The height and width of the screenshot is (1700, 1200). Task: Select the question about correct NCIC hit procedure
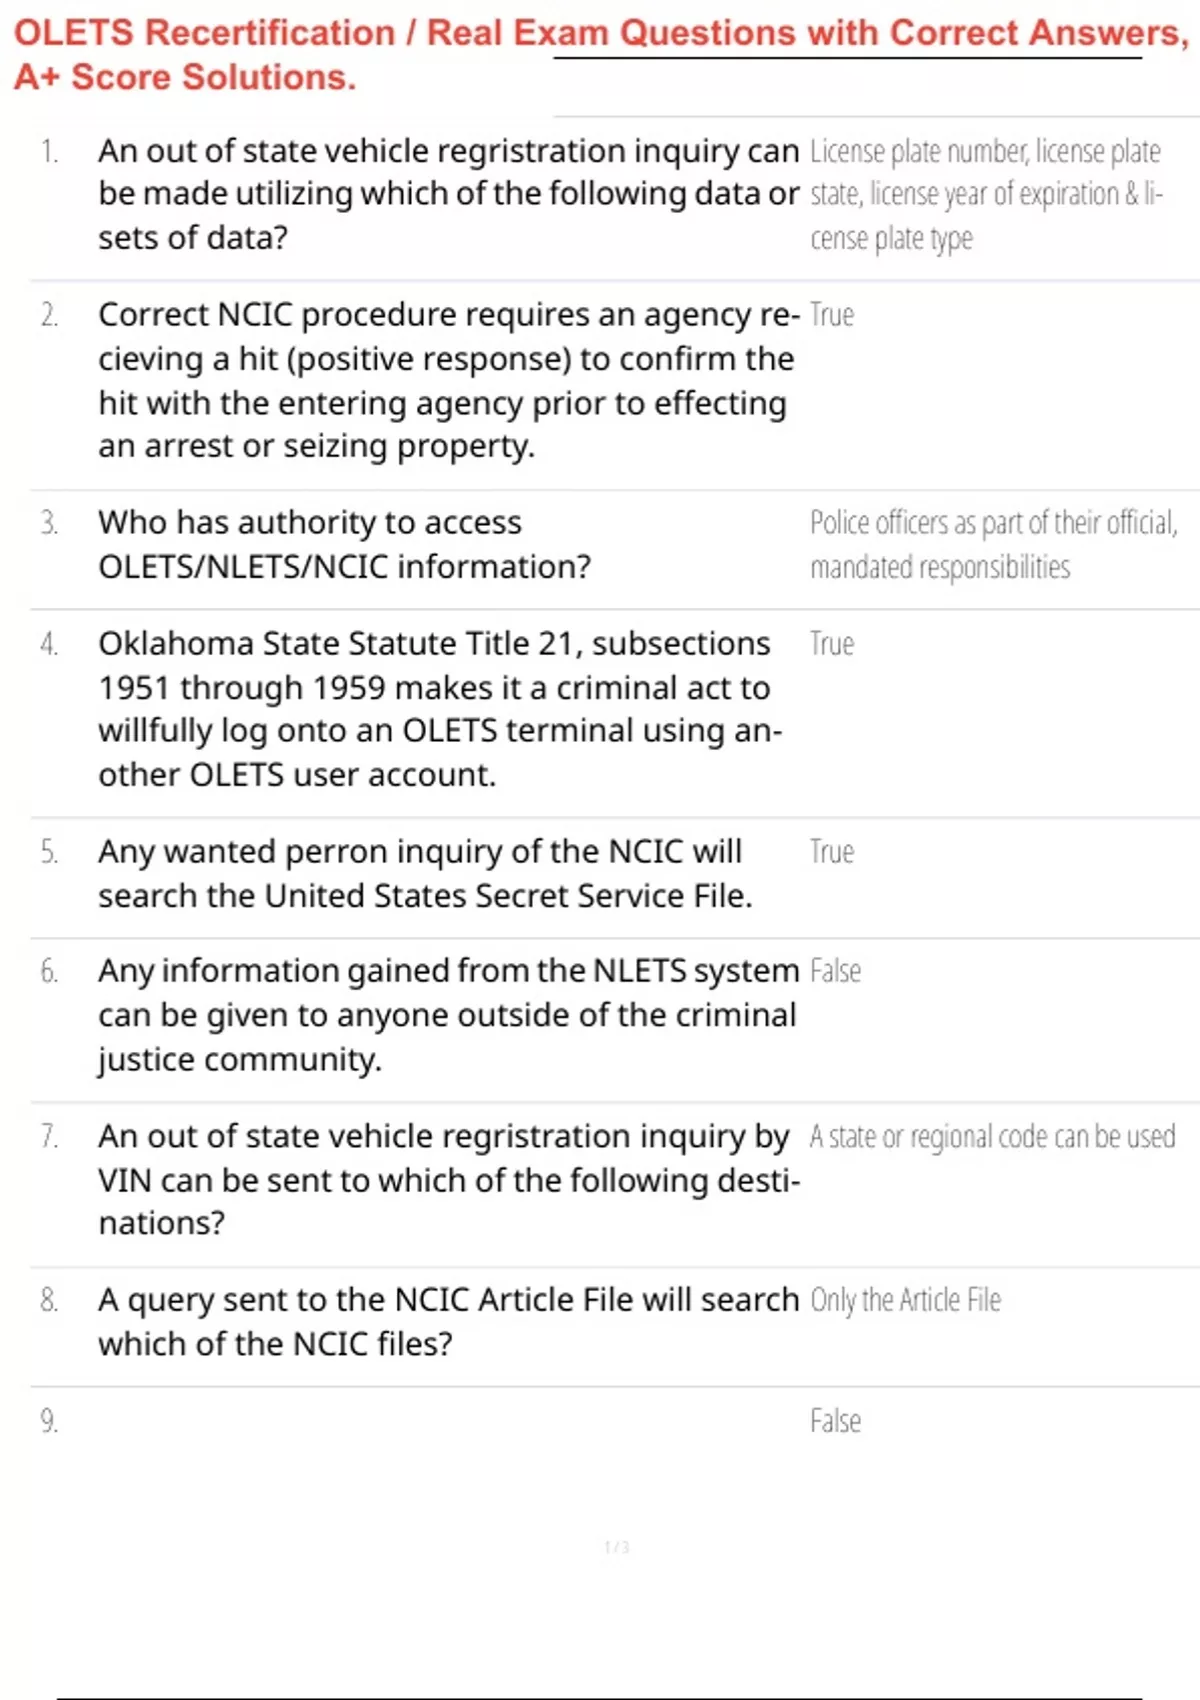(x=448, y=380)
